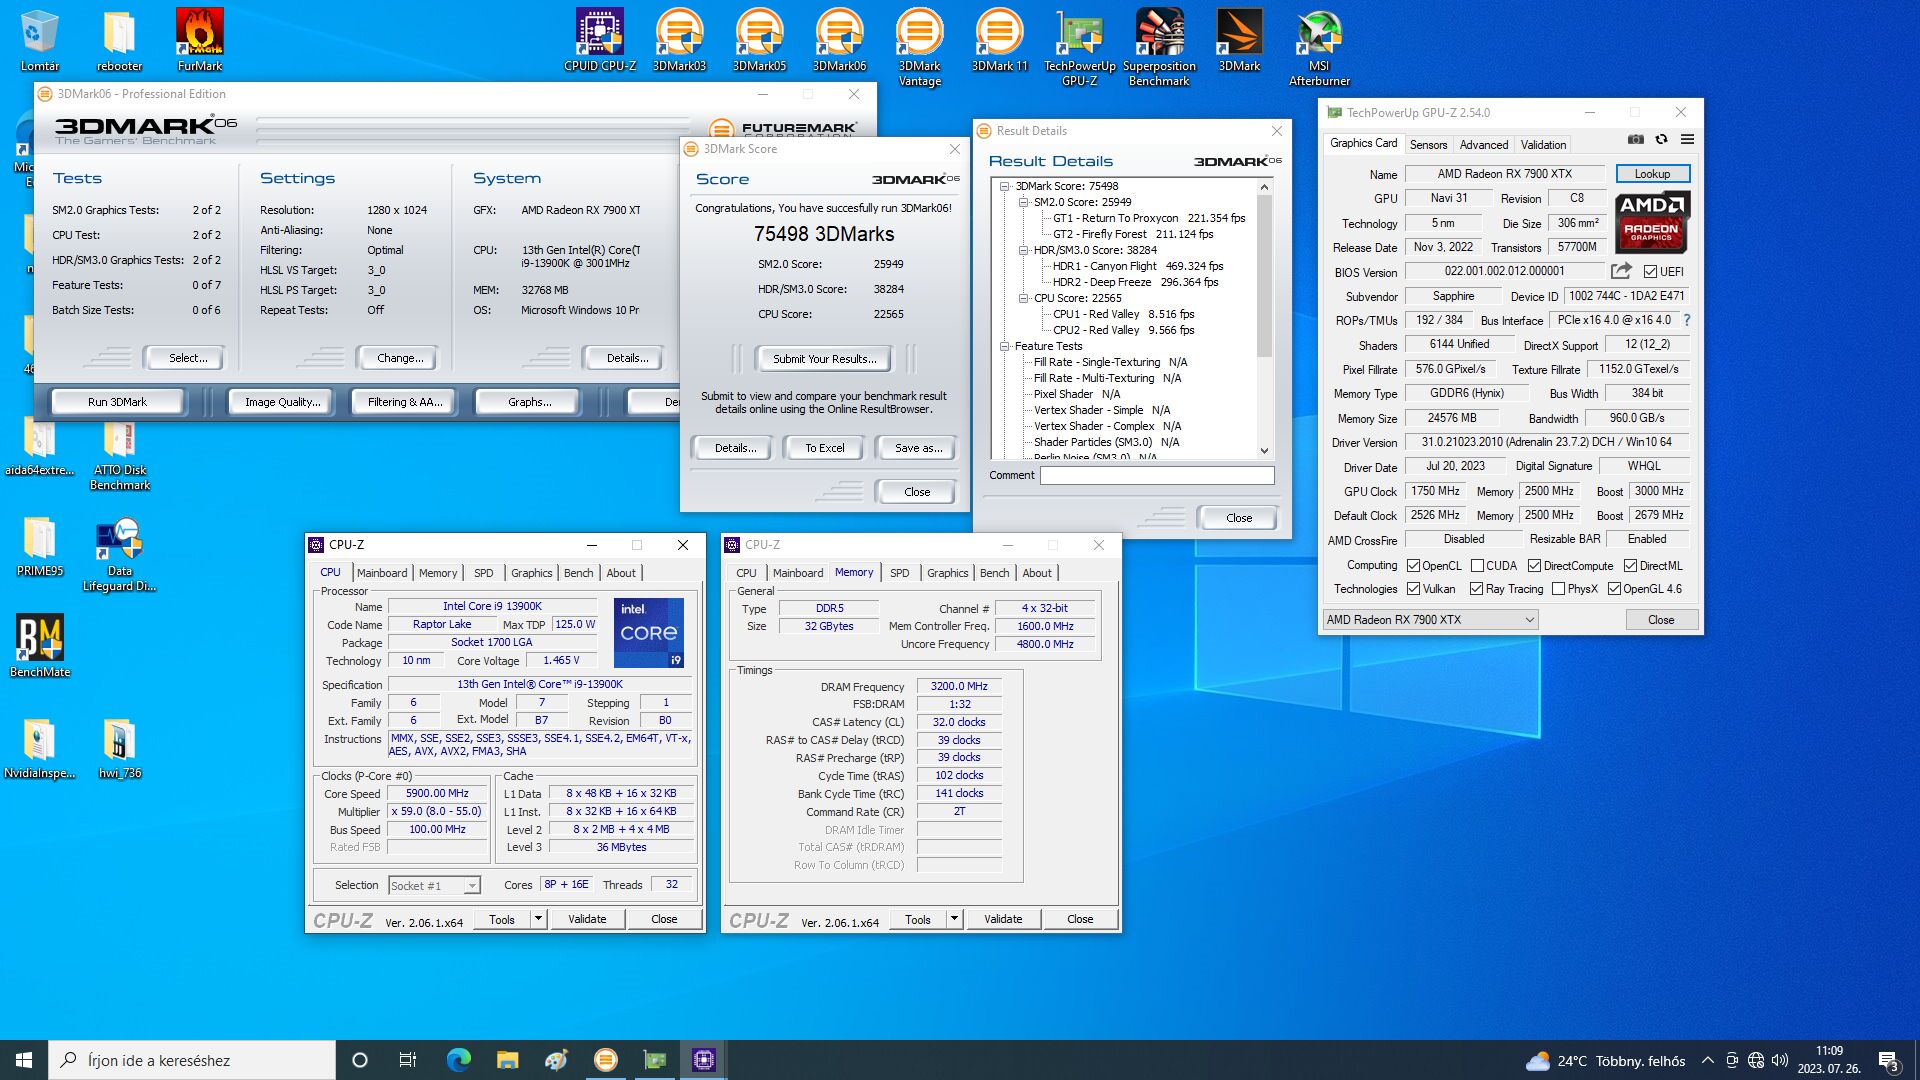Click the Comment input field in Result Details
This screenshot has width=1920, height=1080.
(x=1157, y=475)
